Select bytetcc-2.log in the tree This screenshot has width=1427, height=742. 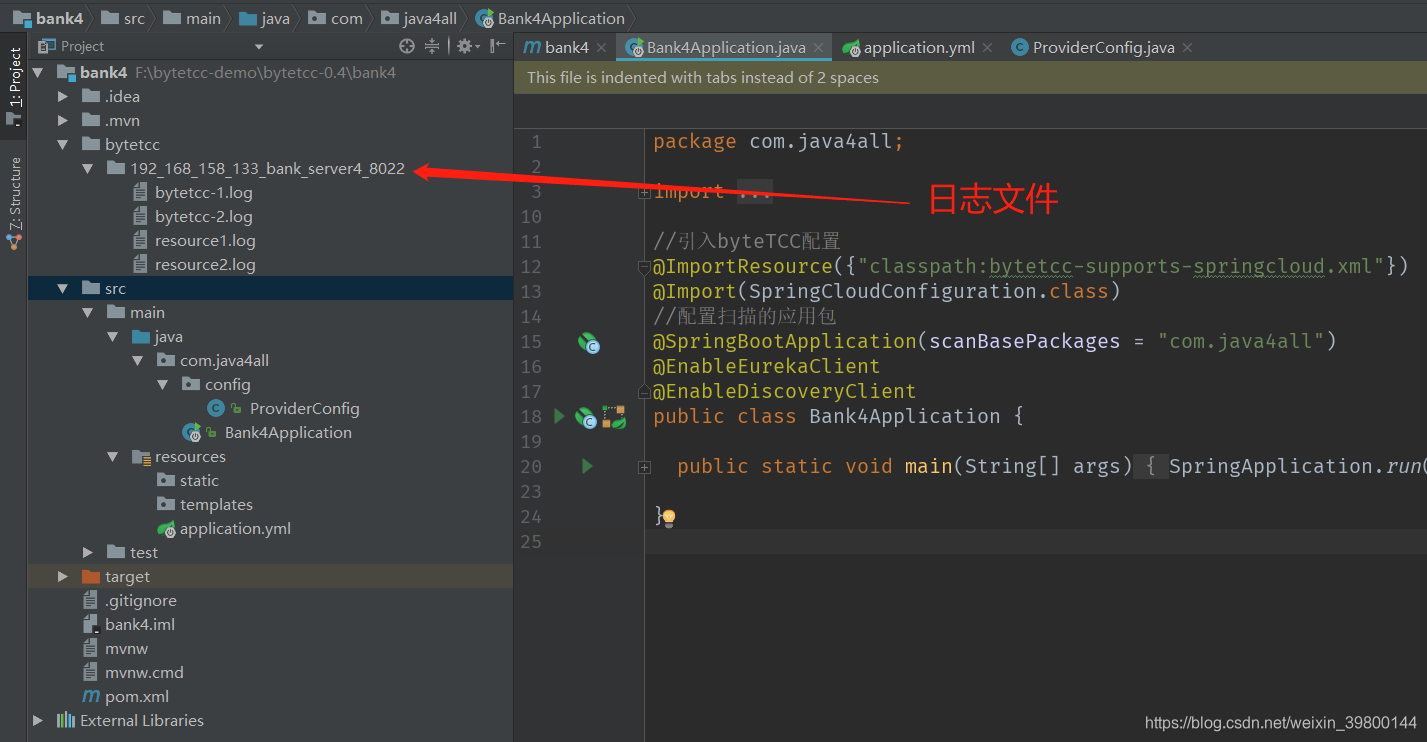tap(204, 216)
